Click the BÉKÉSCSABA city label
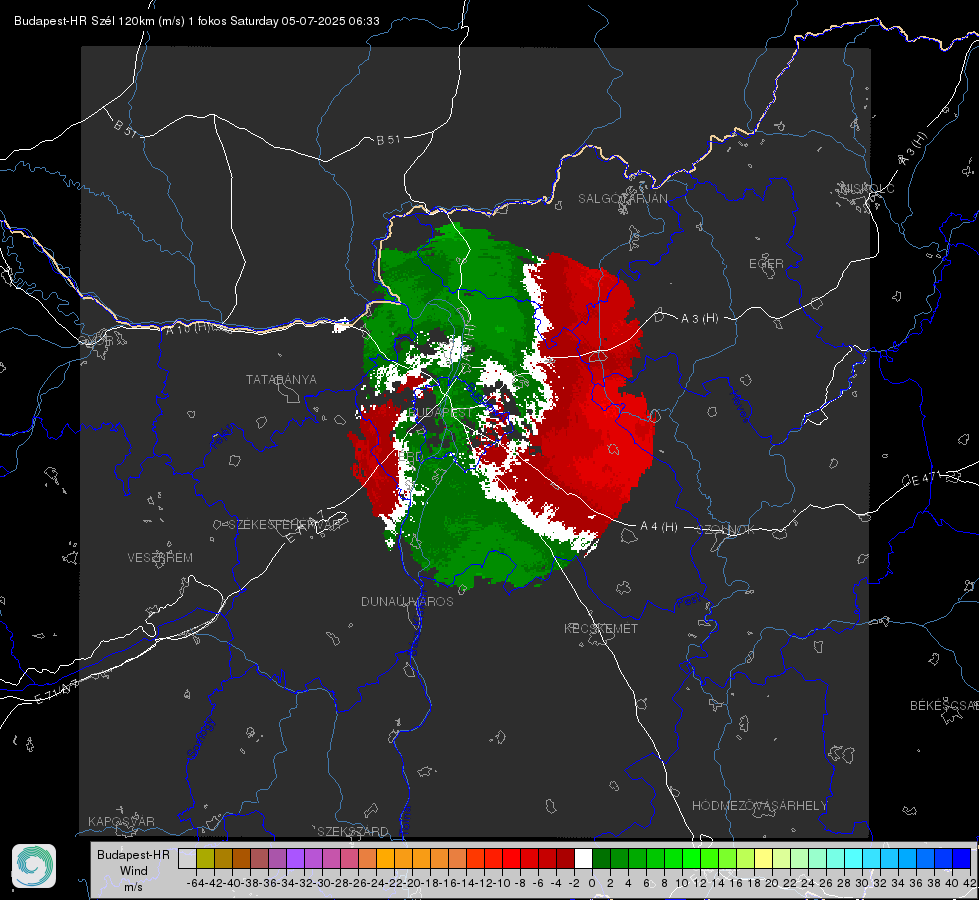The image size is (979, 900). click(x=944, y=705)
